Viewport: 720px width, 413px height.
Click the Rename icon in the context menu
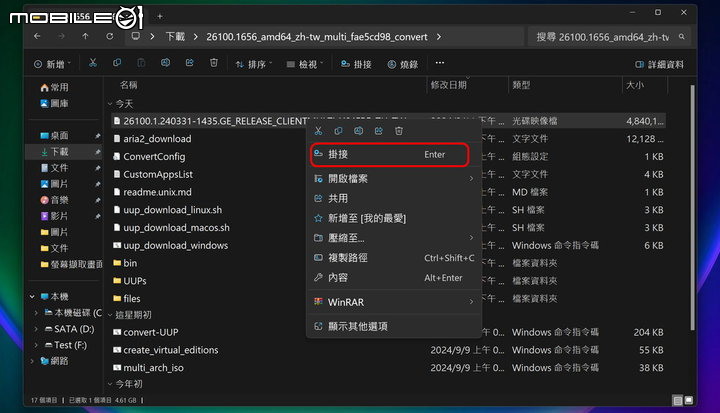(x=359, y=131)
